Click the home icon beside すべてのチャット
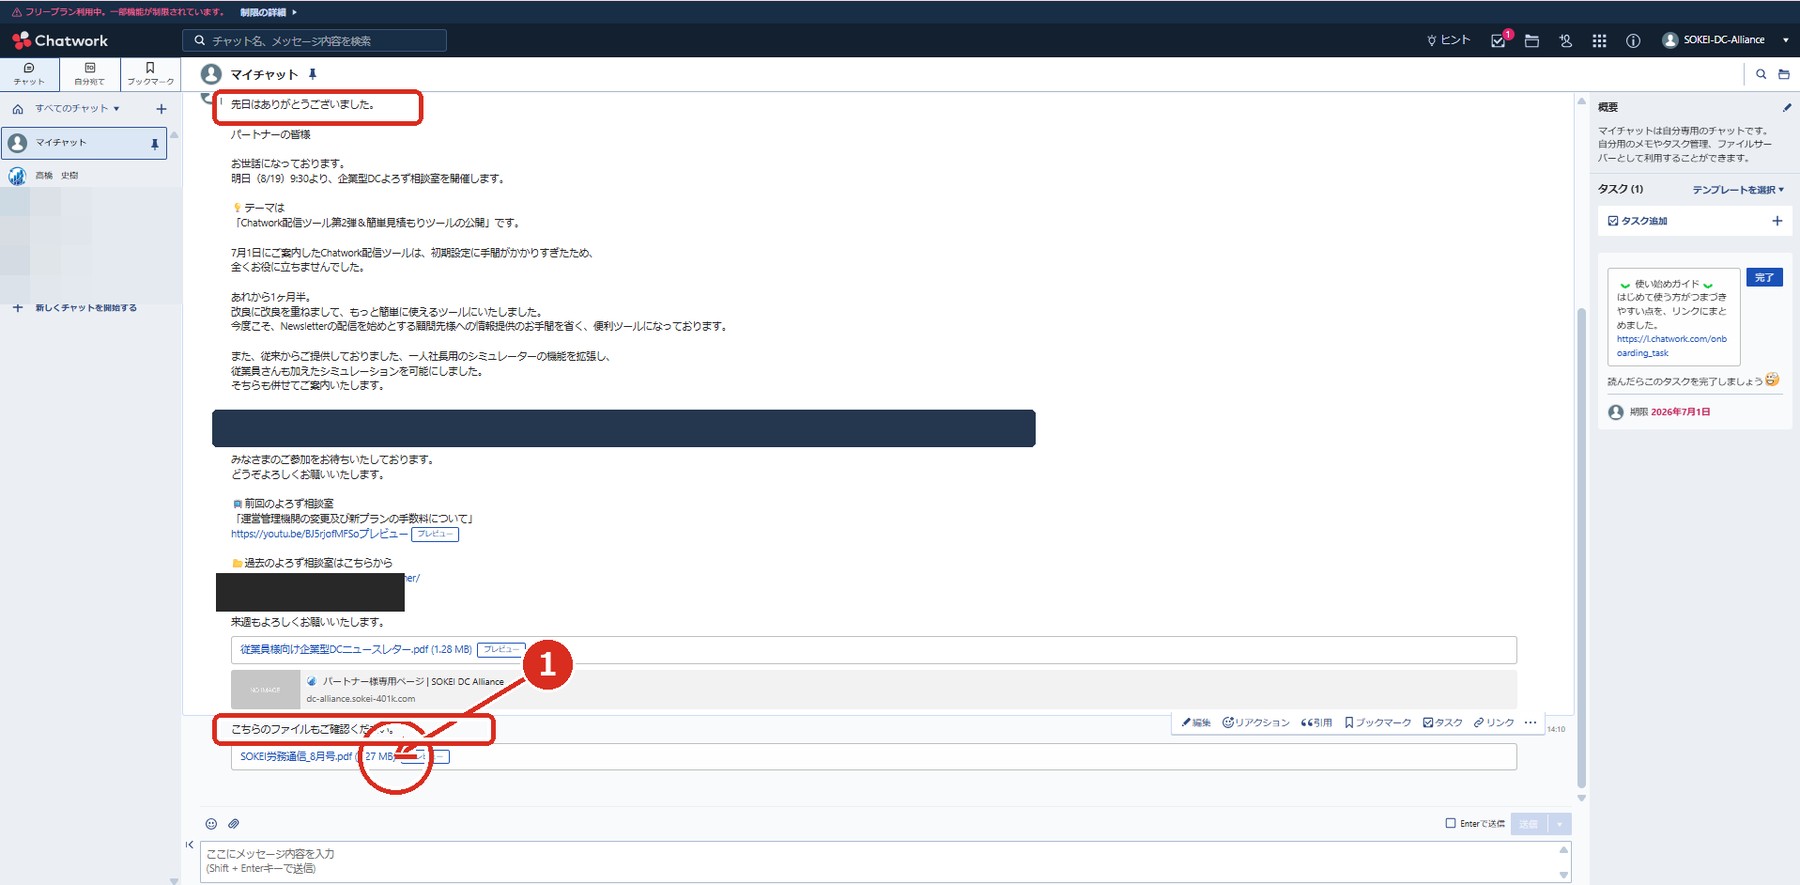The width and height of the screenshot is (1800, 885). pyautogui.click(x=17, y=109)
